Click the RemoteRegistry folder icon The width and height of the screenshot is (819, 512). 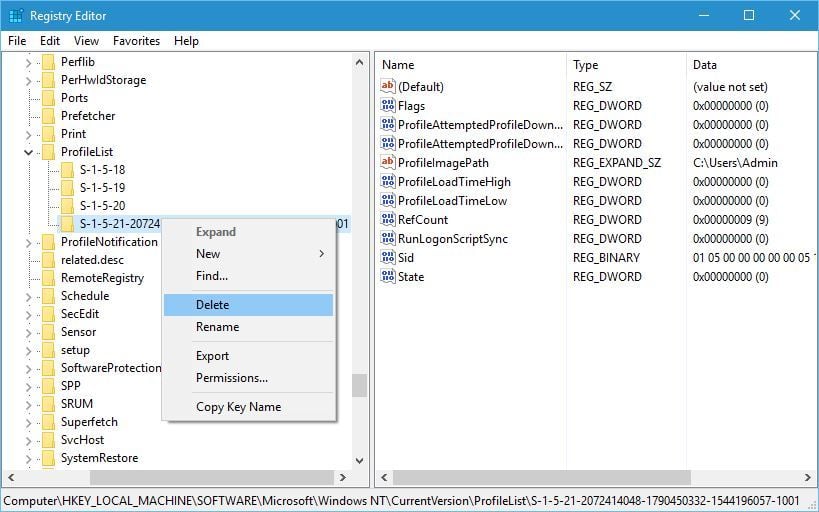tap(49, 278)
